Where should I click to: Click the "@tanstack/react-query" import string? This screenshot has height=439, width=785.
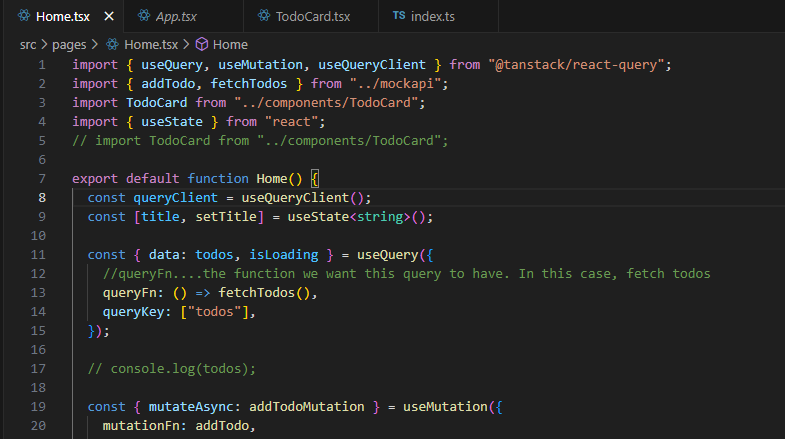(x=576, y=65)
